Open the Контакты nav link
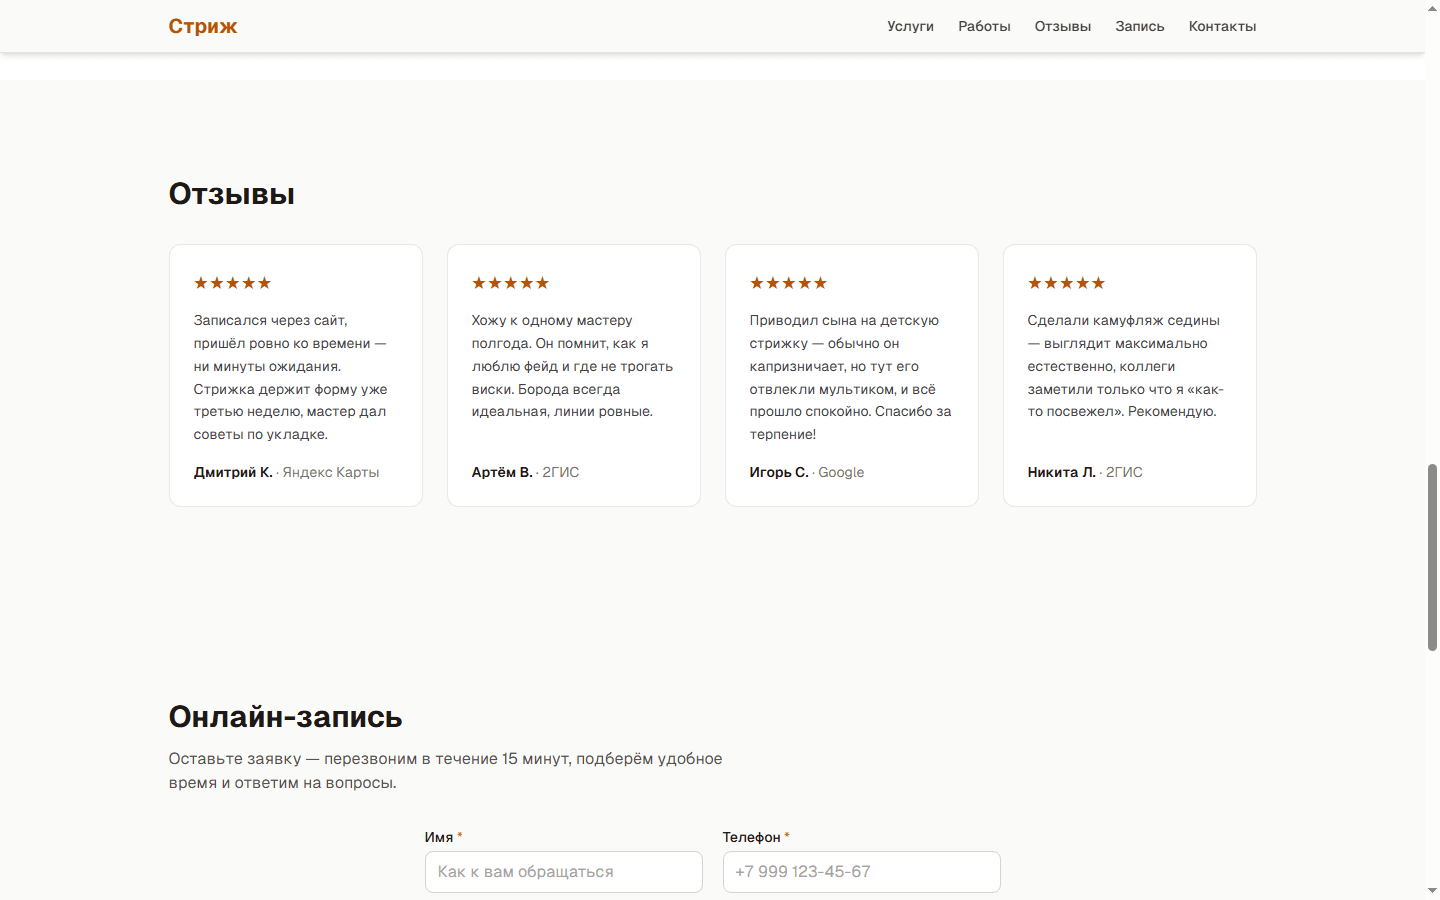This screenshot has height=900, width=1440. pyautogui.click(x=1222, y=26)
